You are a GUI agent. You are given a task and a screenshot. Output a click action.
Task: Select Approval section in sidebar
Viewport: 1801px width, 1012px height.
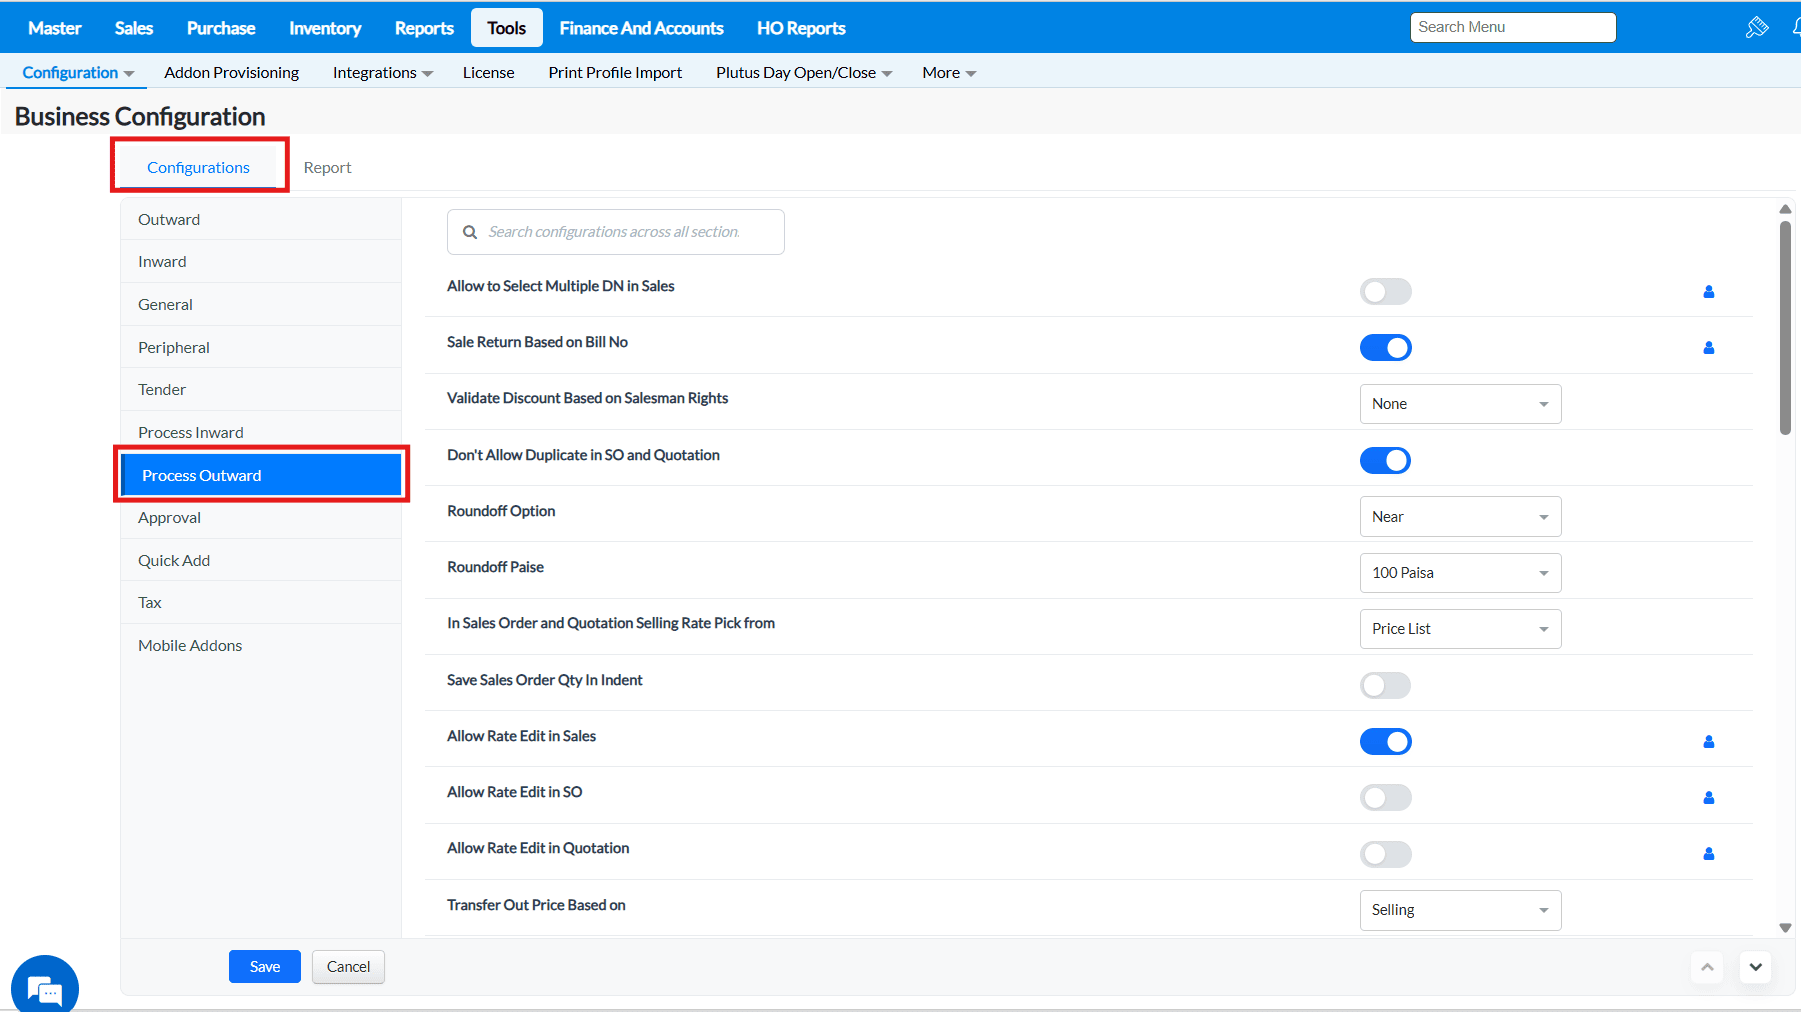tap(261, 518)
